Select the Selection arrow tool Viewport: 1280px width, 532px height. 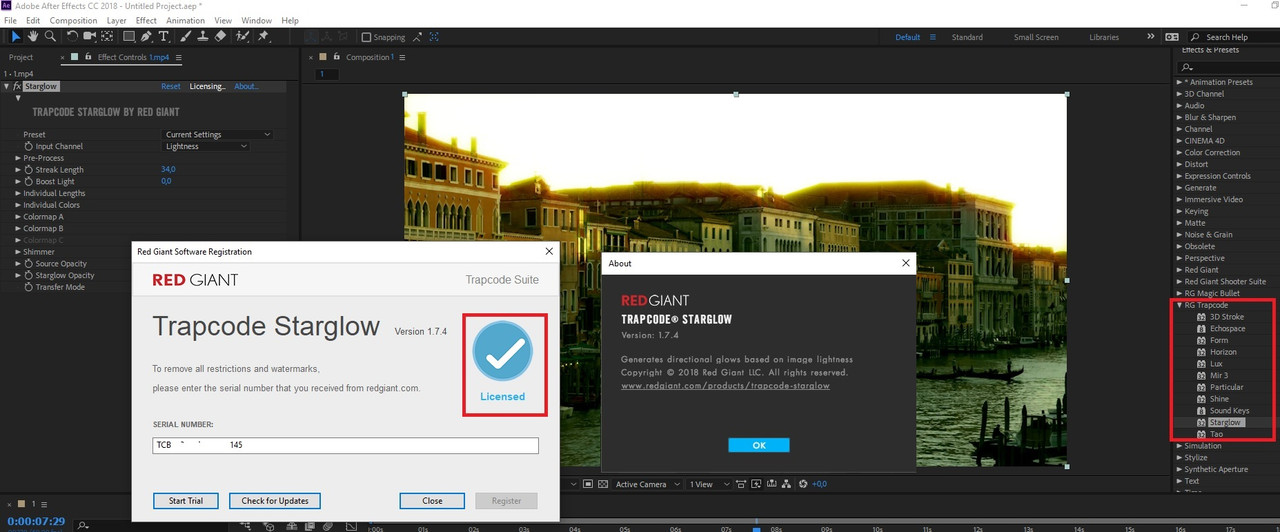(16, 37)
